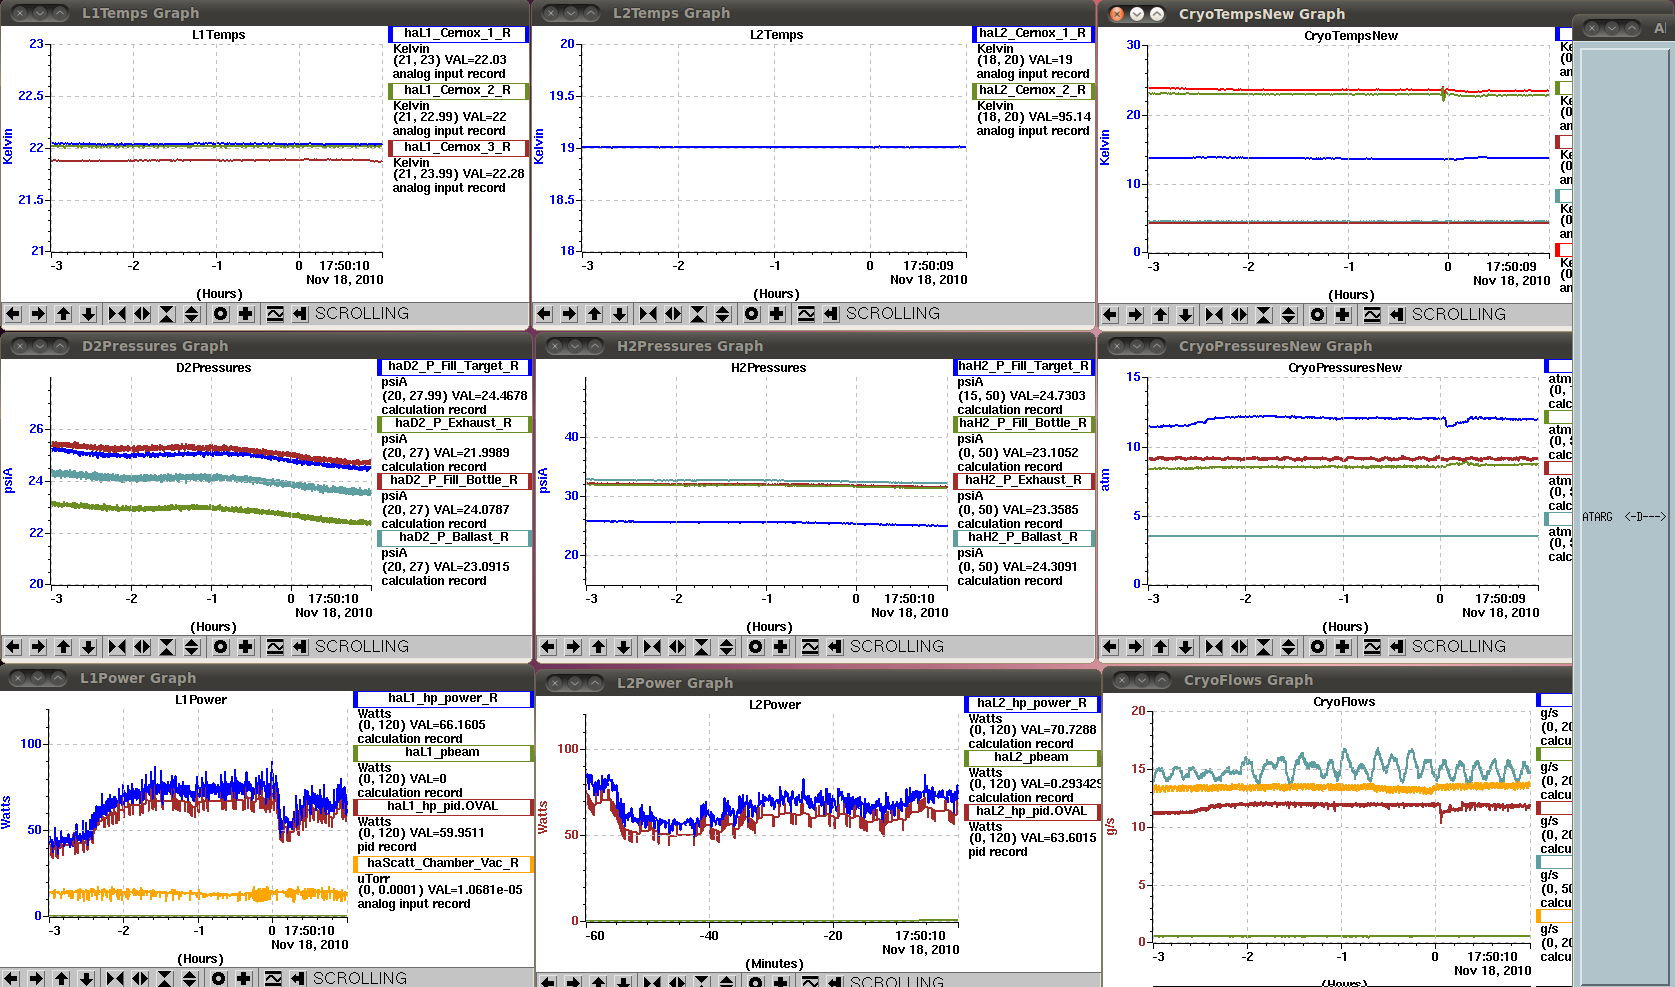
Task: Select the haH2_P_Exhaust_R legend entry
Action: 1024,480
